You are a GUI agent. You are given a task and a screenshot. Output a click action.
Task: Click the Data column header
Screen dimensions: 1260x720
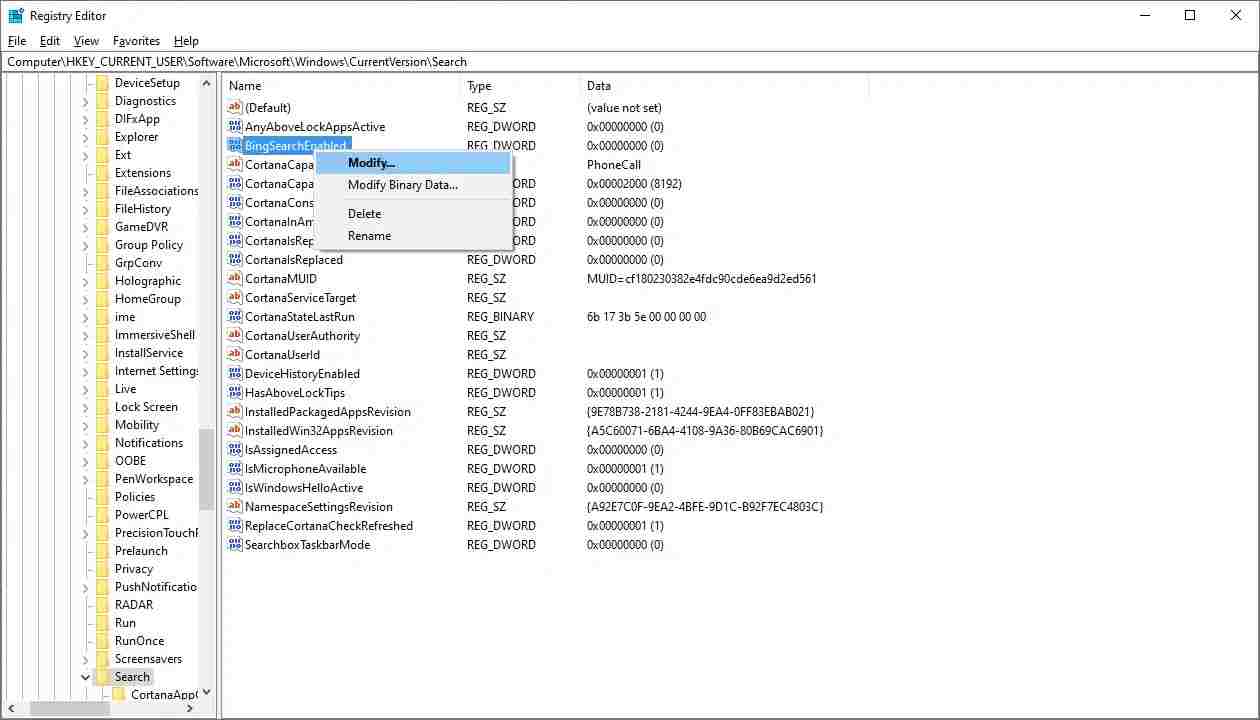[x=724, y=86]
